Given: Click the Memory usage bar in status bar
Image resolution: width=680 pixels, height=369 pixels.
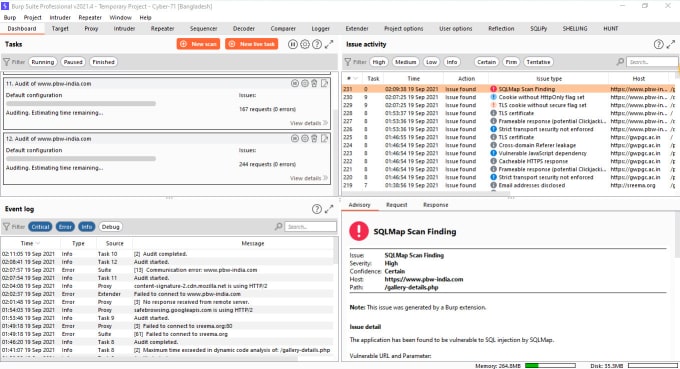Looking at the screenshot, I should click(550, 366).
